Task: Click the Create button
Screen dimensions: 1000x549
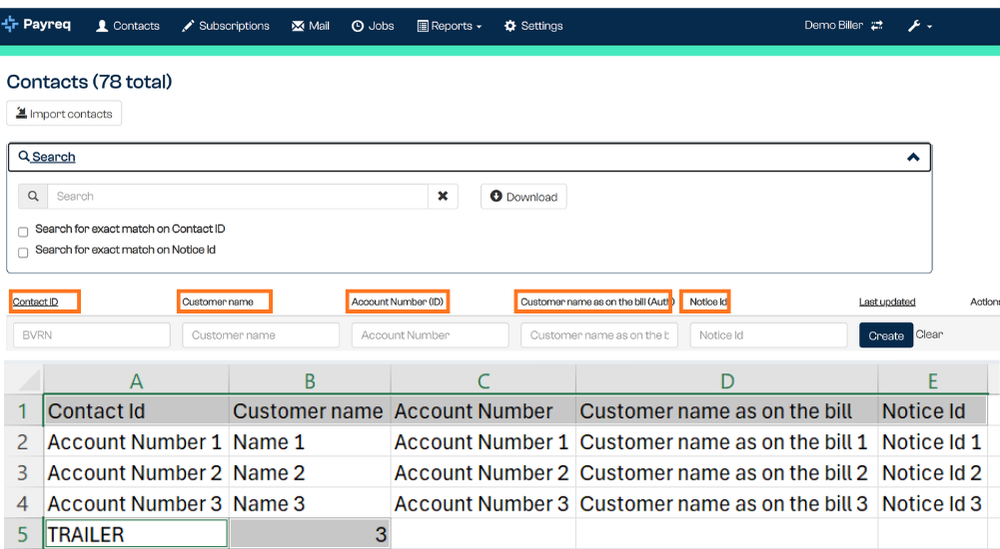Action: point(886,335)
